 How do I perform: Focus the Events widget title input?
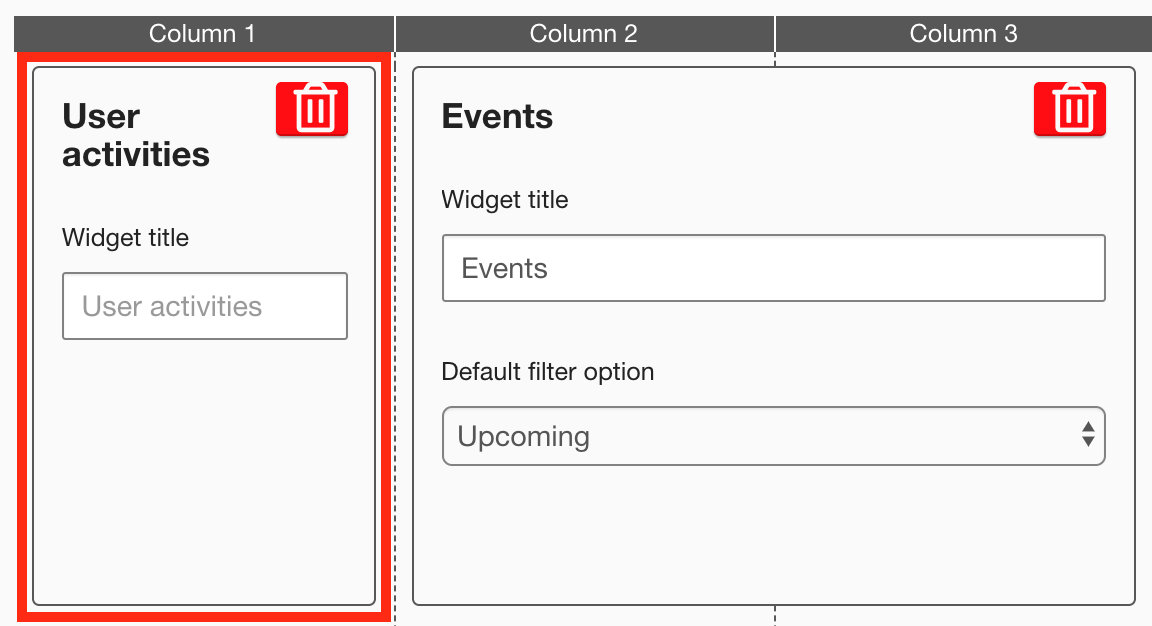772,268
